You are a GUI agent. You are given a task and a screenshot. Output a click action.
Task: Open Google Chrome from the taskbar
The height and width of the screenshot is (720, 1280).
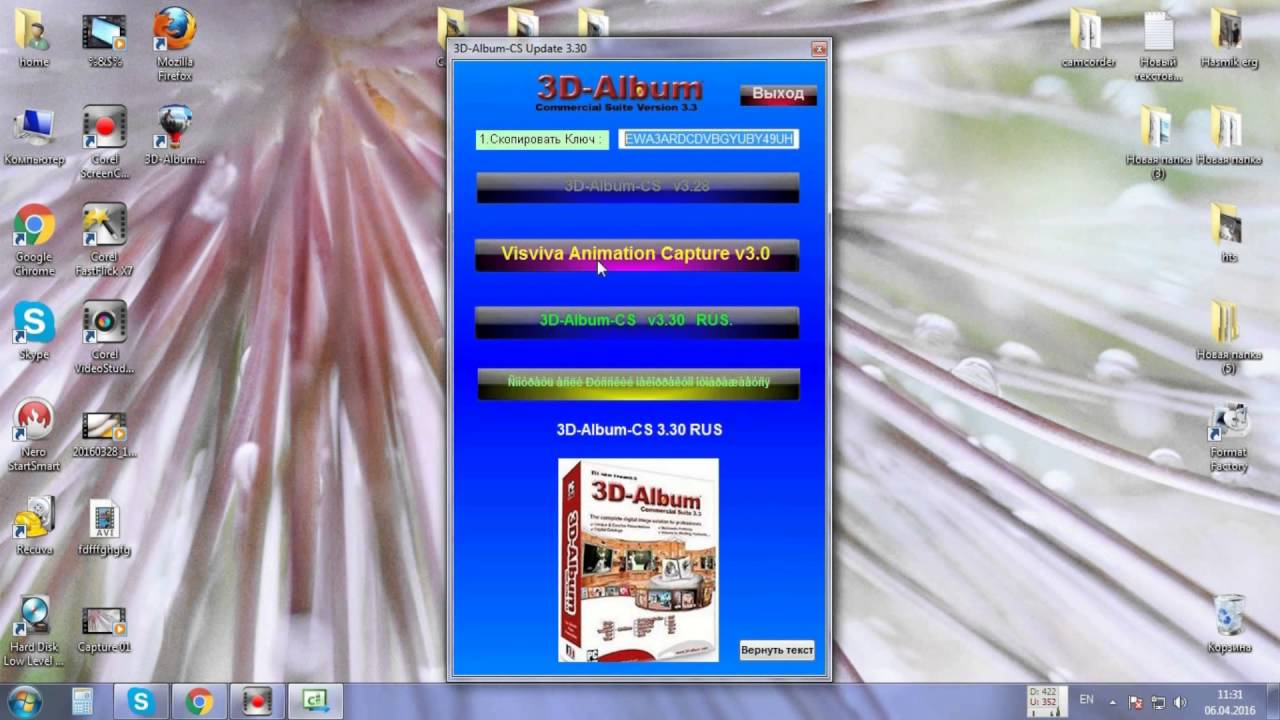pos(200,701)
